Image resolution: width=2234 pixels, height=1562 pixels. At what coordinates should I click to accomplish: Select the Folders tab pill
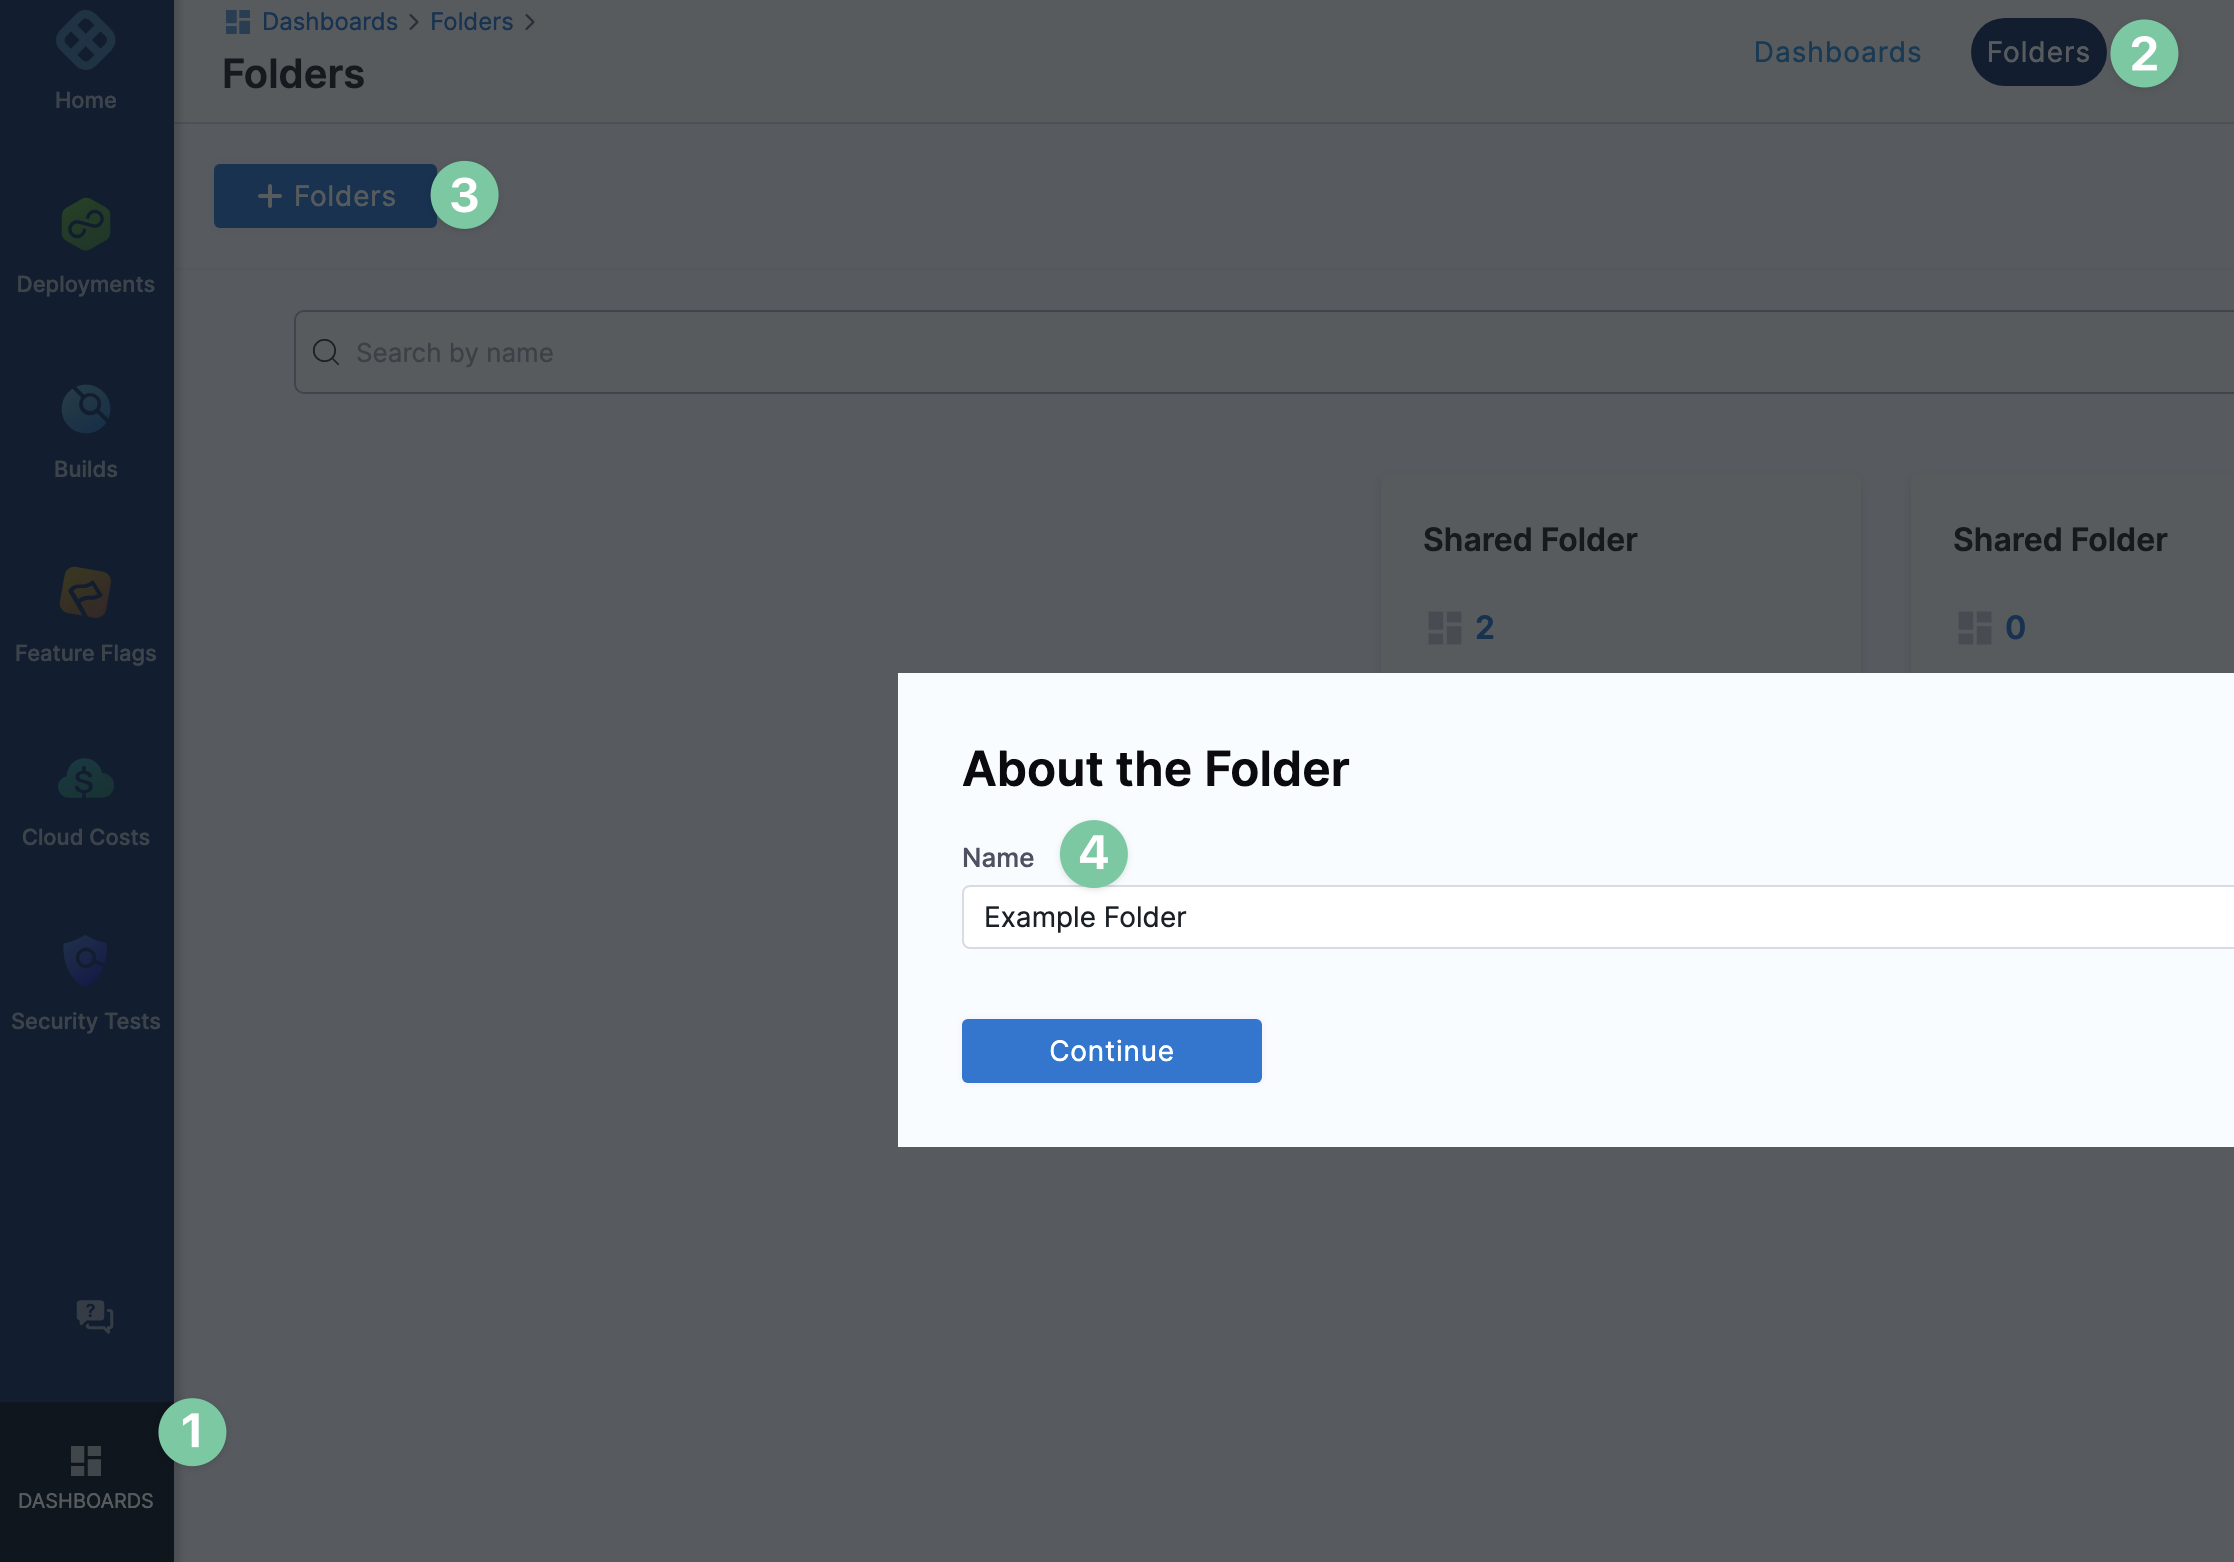pyautogui.click(x=2037, y=52)
